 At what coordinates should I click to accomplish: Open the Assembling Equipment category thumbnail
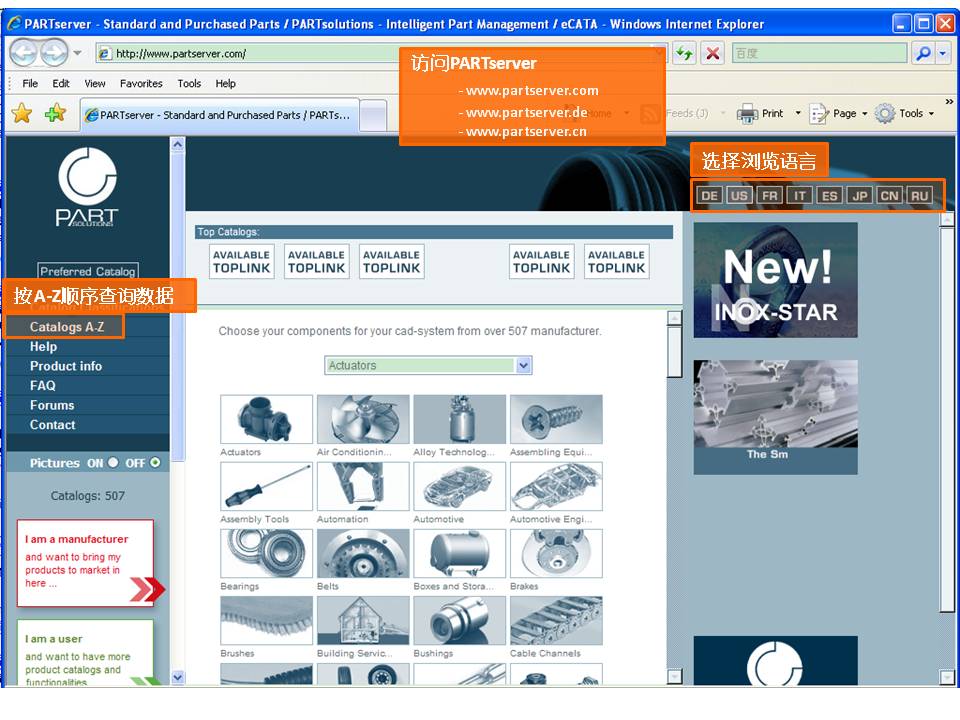point(557,419)
